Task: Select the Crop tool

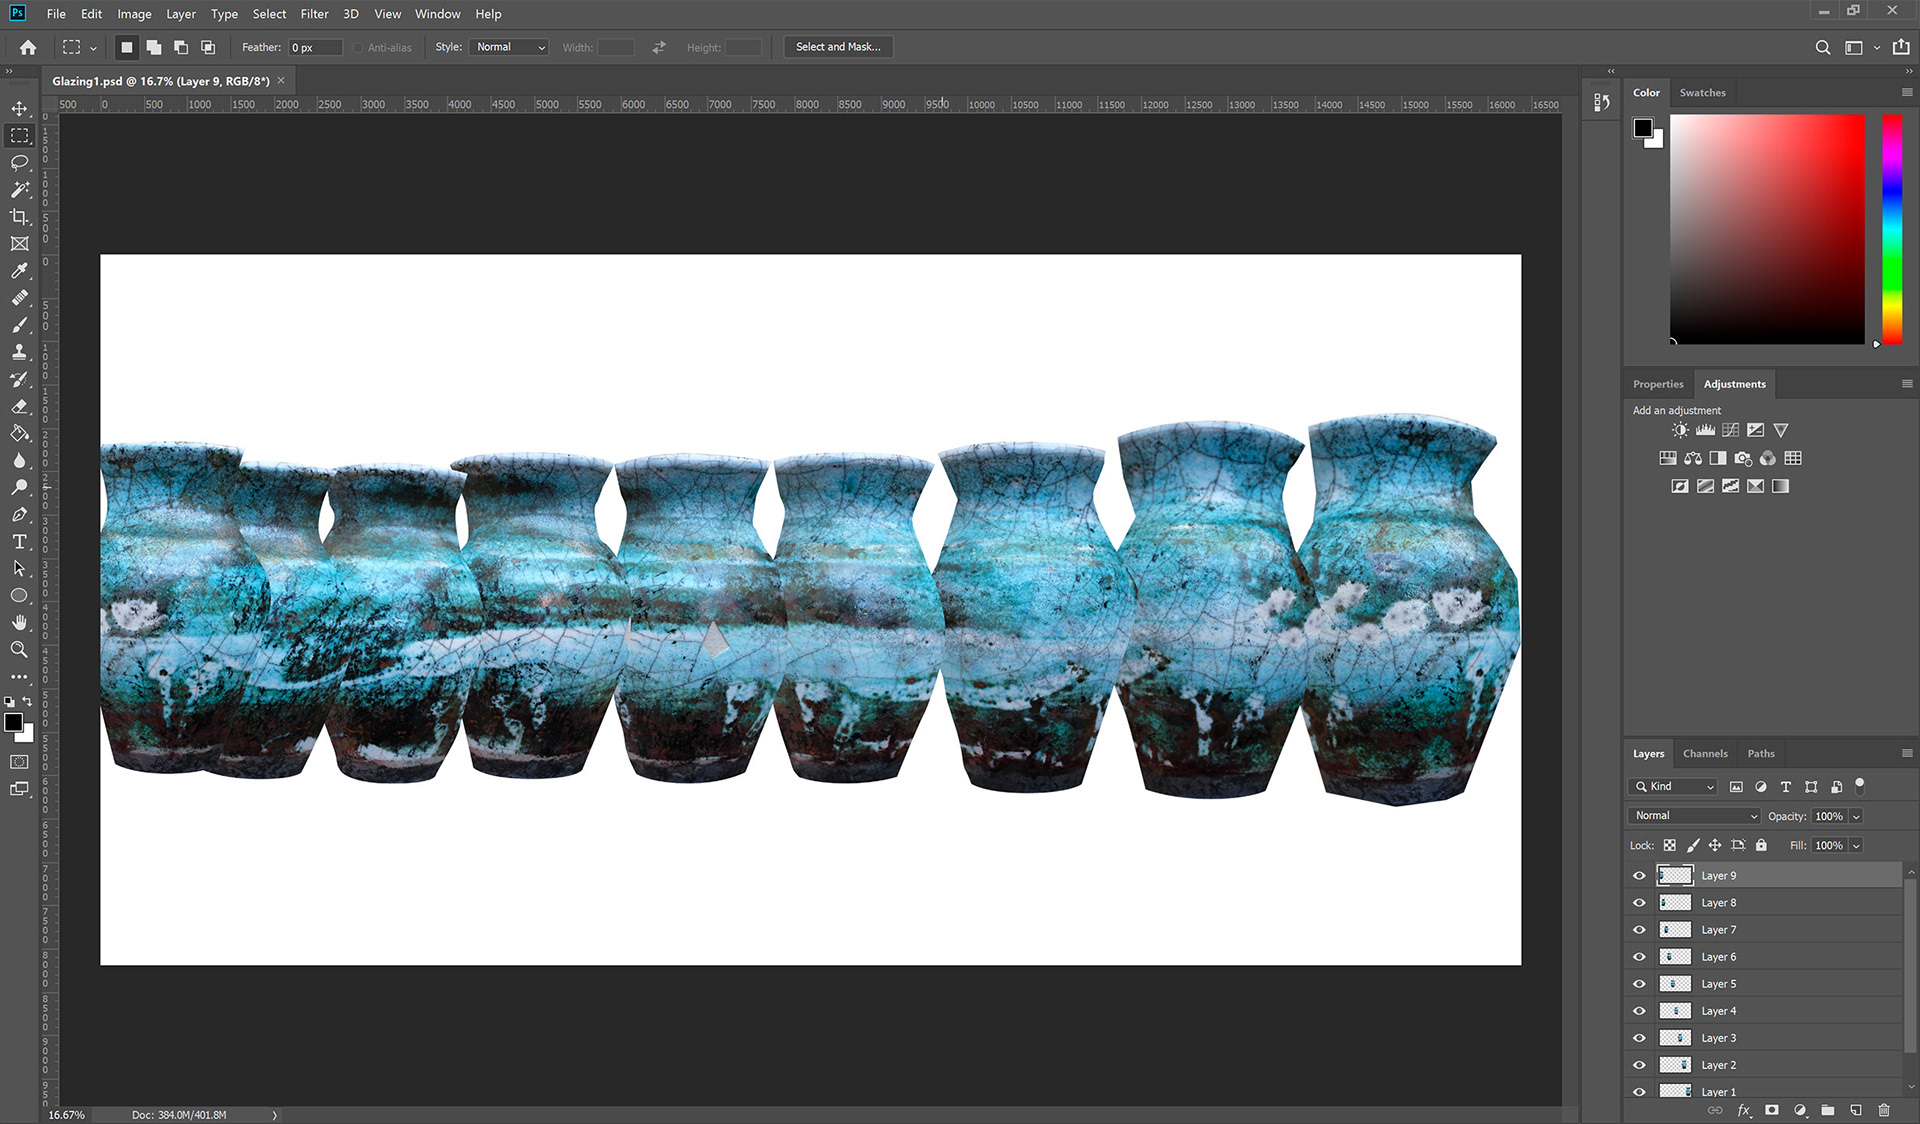Action: coord(19,216)
